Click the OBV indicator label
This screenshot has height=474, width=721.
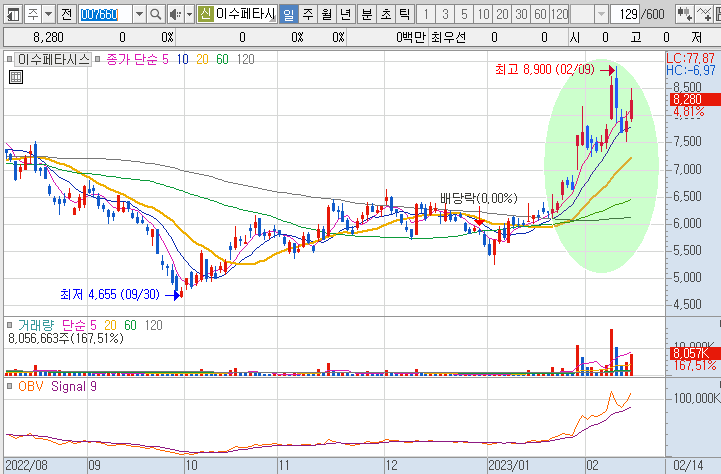[x=31, y=386]
